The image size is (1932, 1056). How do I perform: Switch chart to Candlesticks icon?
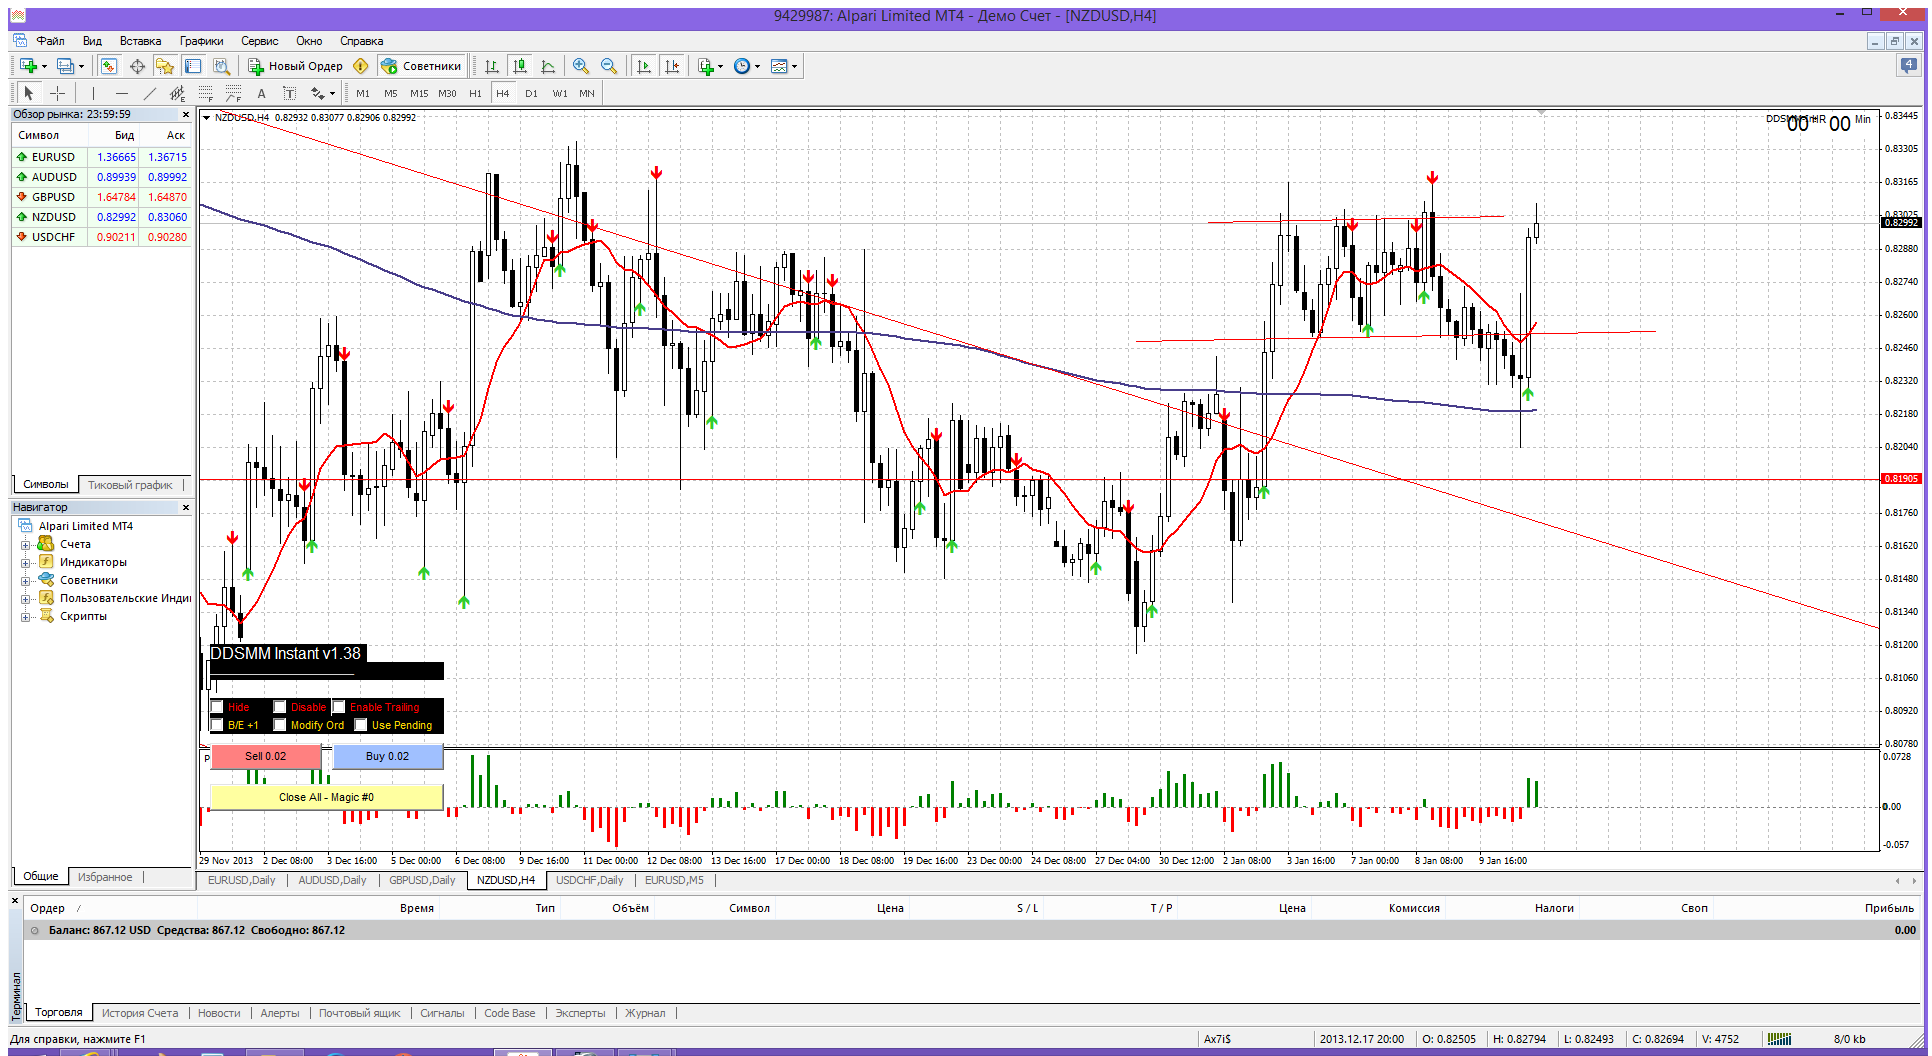click(x=520, y=66)
